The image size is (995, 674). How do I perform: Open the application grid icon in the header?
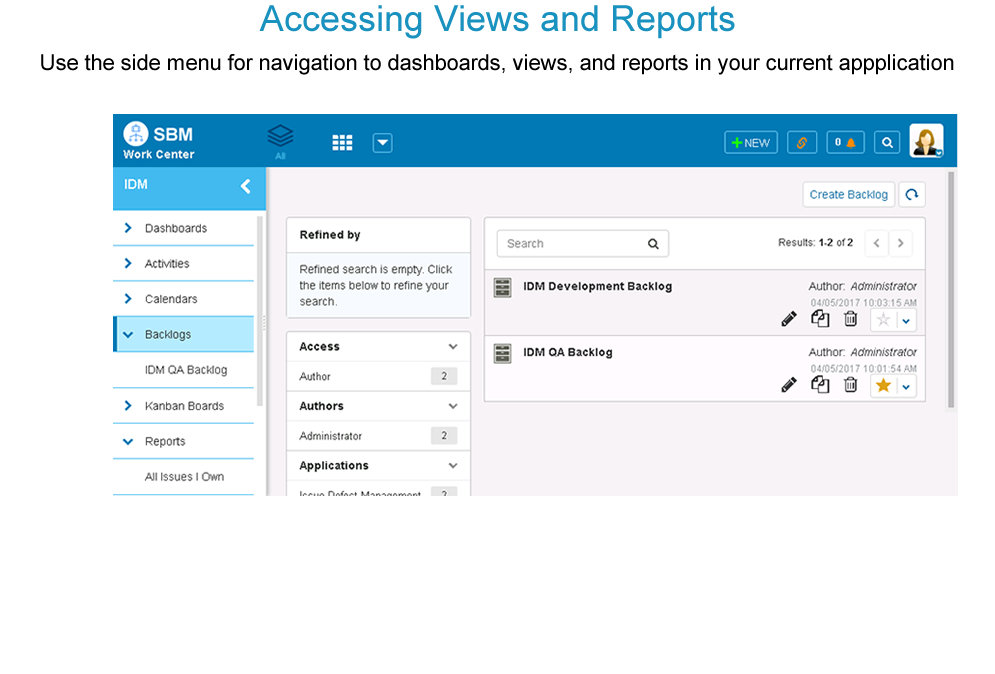pyautogui.click(x=342, y=143)
